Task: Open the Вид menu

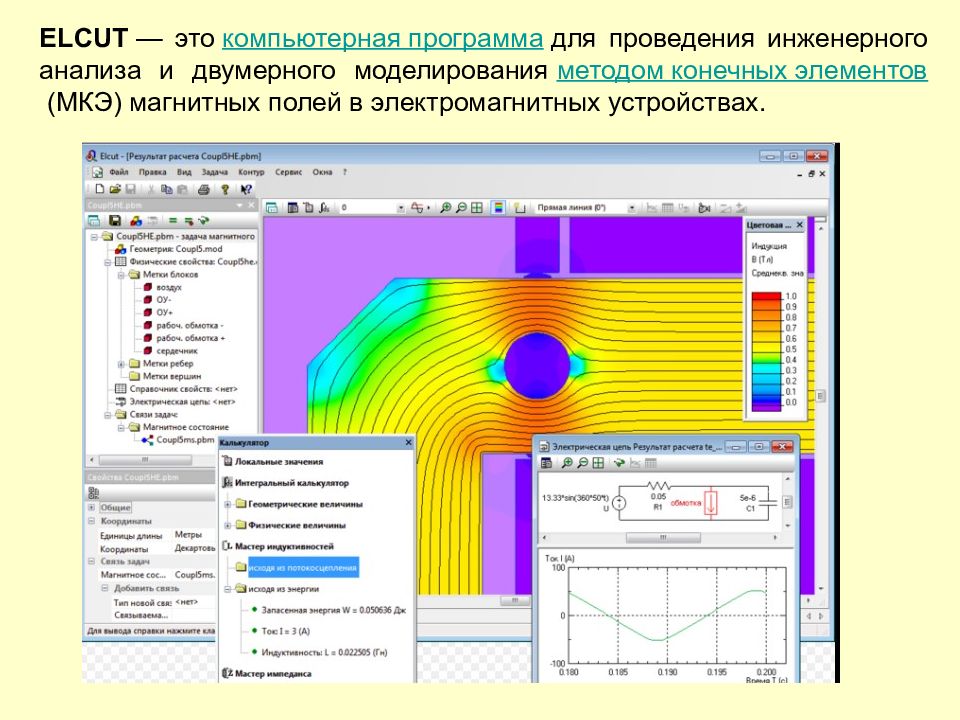Action: click(x=184, y=172)
